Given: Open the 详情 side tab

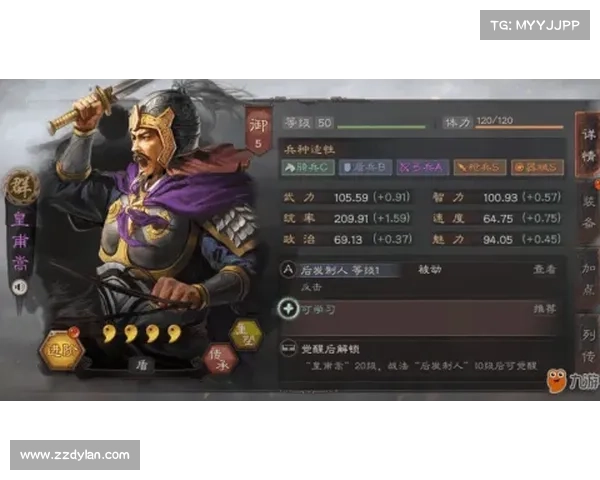Looking at the screenshot, I should [587, 145].
